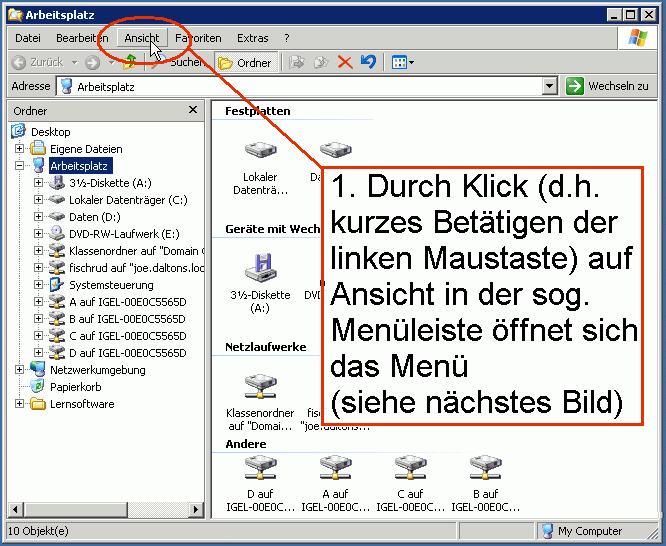
Task: Open the Ansicht menu
Action: [141, 38]
